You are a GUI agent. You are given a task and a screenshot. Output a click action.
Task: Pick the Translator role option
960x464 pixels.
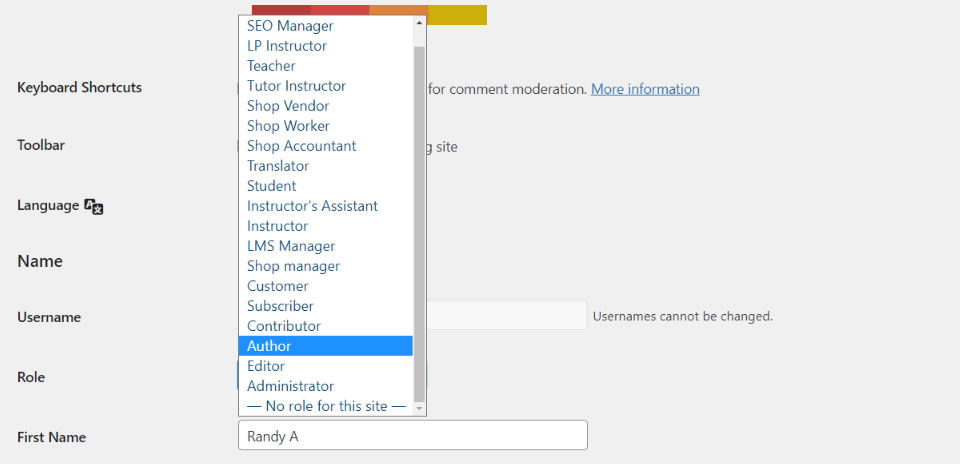tap(278, 166)
